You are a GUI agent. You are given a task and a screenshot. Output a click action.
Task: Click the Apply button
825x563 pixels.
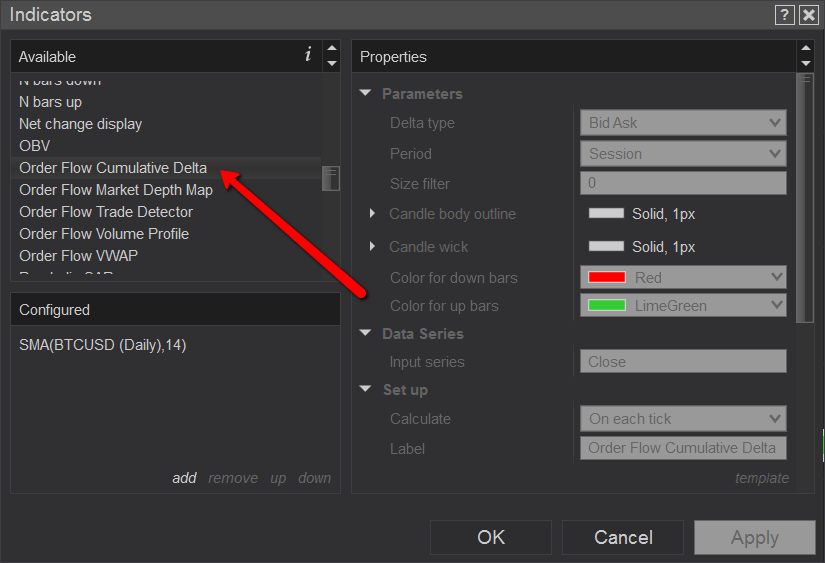coord(754,537)
